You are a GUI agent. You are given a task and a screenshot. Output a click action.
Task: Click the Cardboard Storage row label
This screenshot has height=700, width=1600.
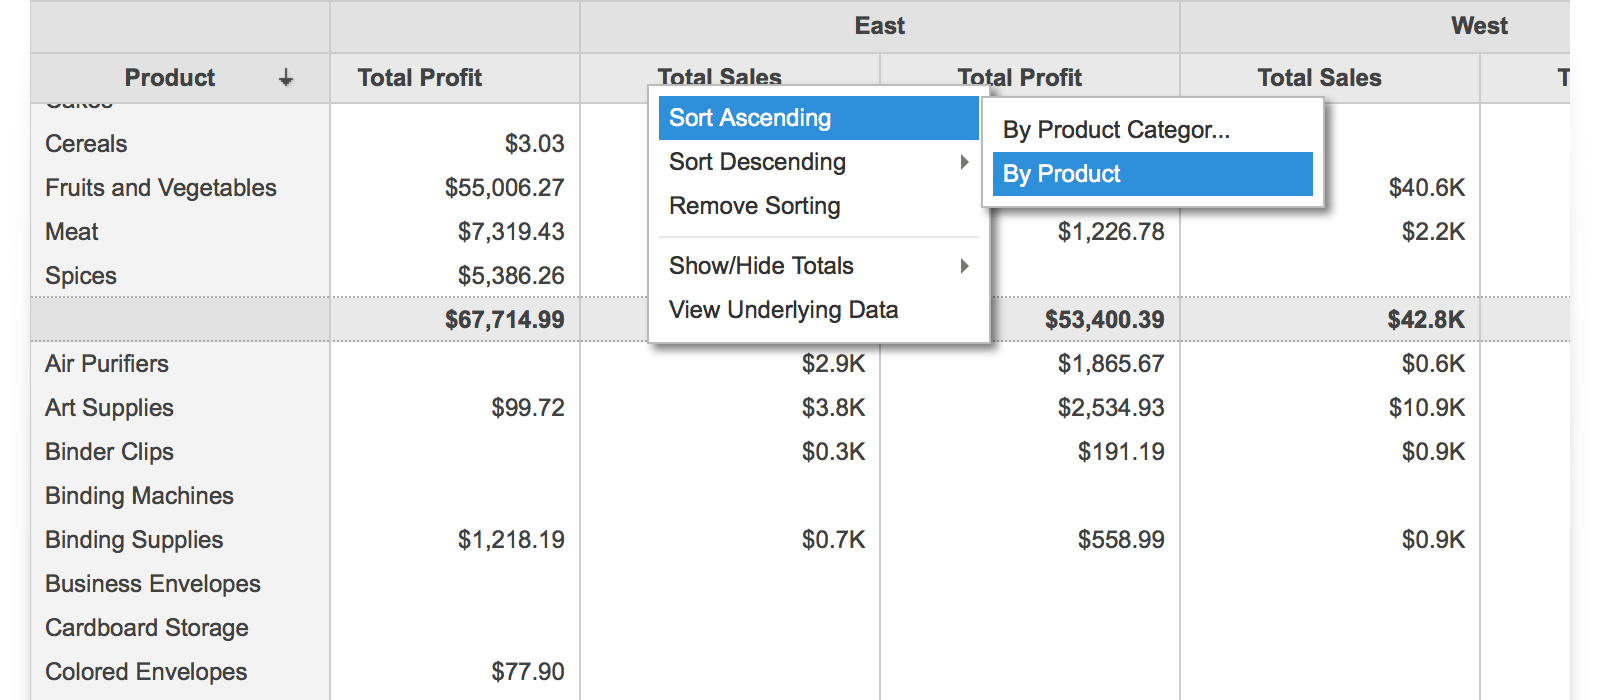click(x=147, y=628)
